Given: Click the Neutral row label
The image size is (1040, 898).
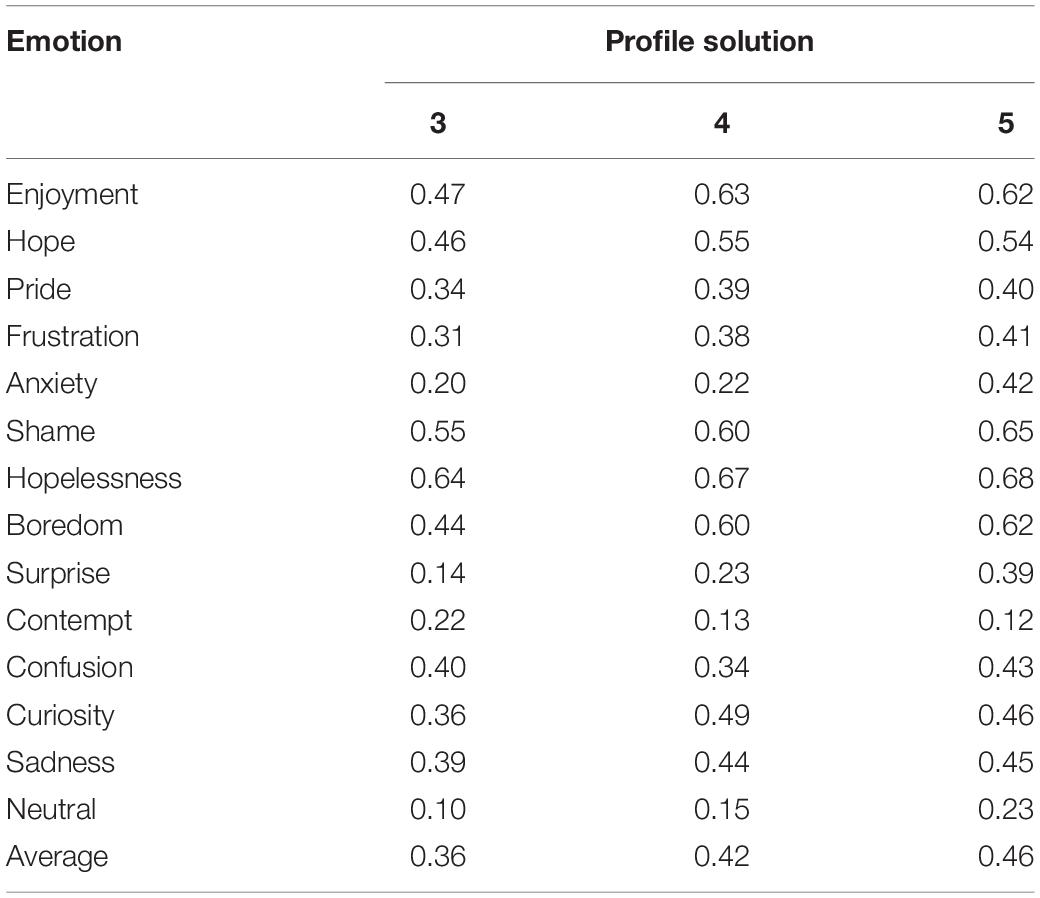Looking at the screenshot, I should tap(51, 809).
